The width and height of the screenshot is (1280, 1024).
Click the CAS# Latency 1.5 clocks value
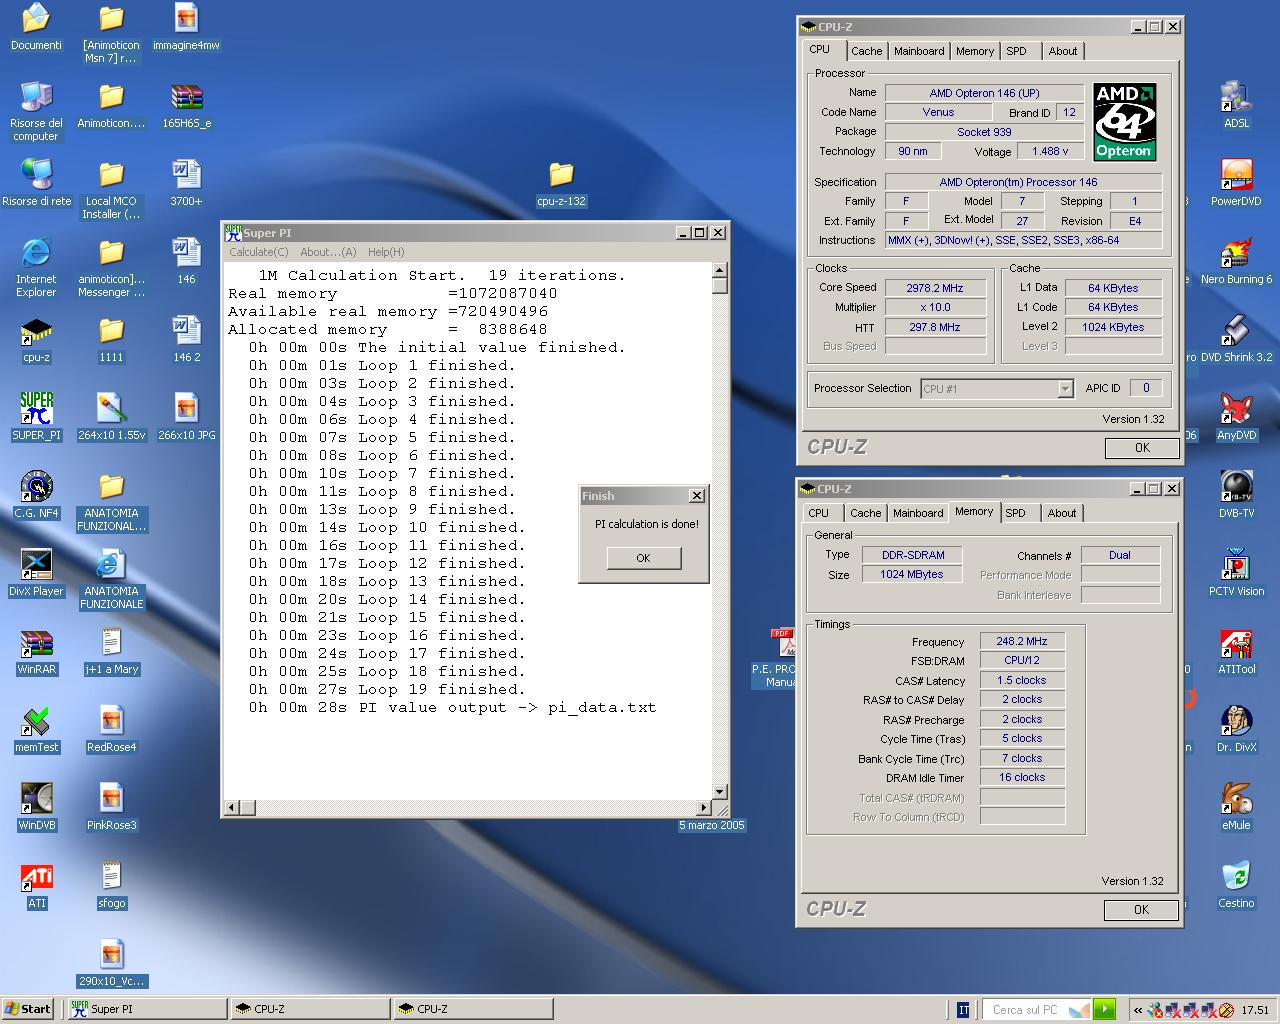pos(1021,680)
